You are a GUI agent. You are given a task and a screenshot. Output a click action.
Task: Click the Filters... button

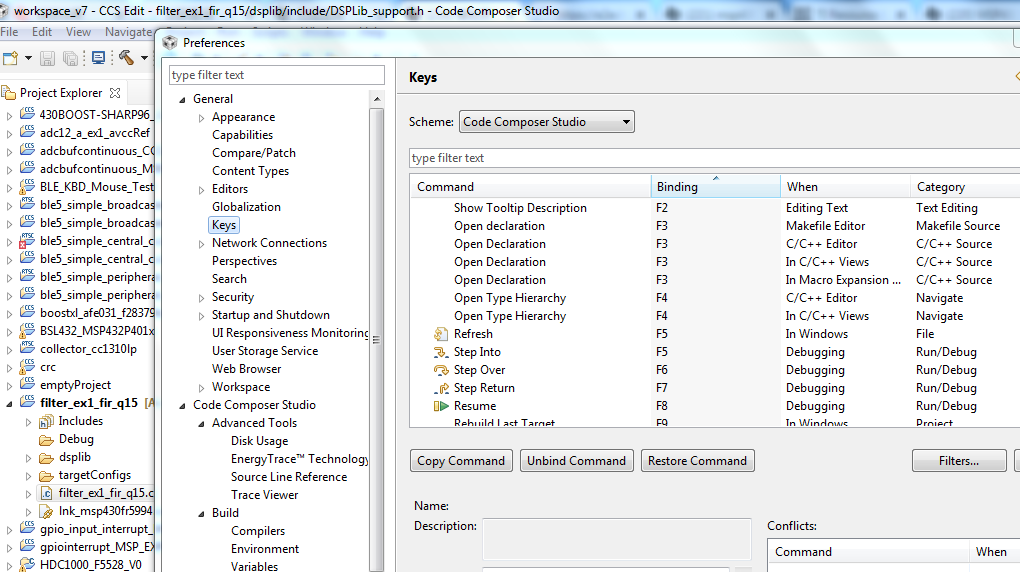[959, 461]
